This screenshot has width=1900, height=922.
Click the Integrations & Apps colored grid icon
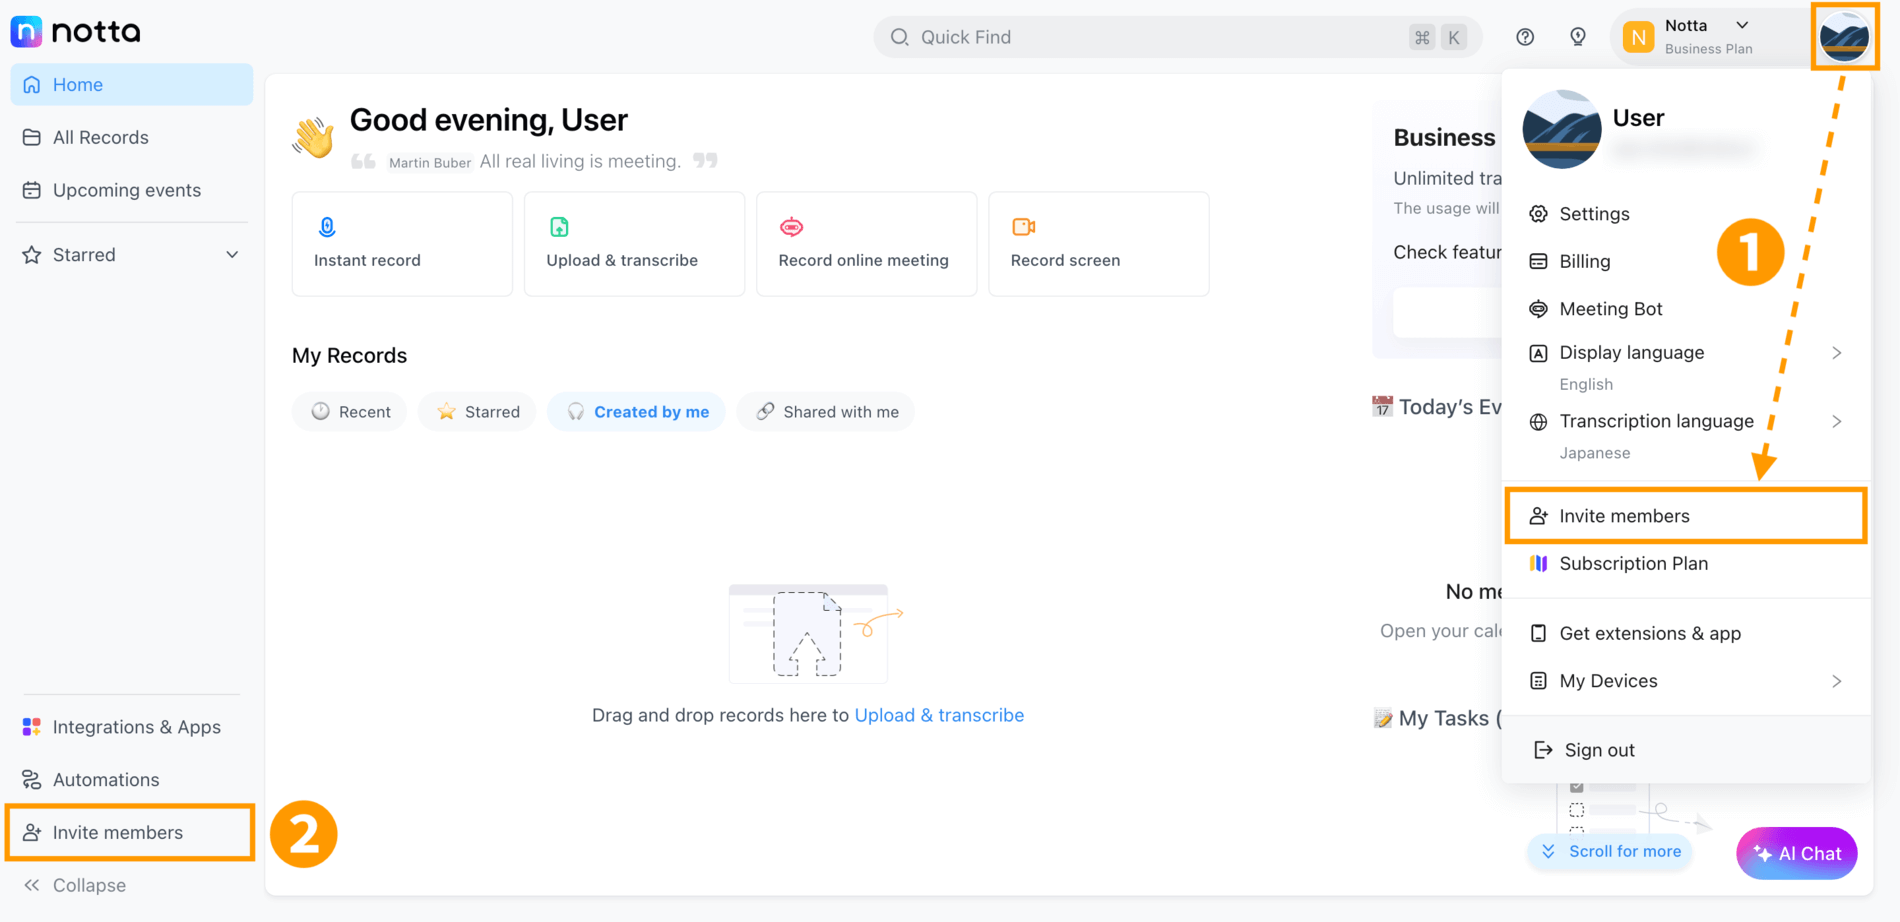[32, 727]
